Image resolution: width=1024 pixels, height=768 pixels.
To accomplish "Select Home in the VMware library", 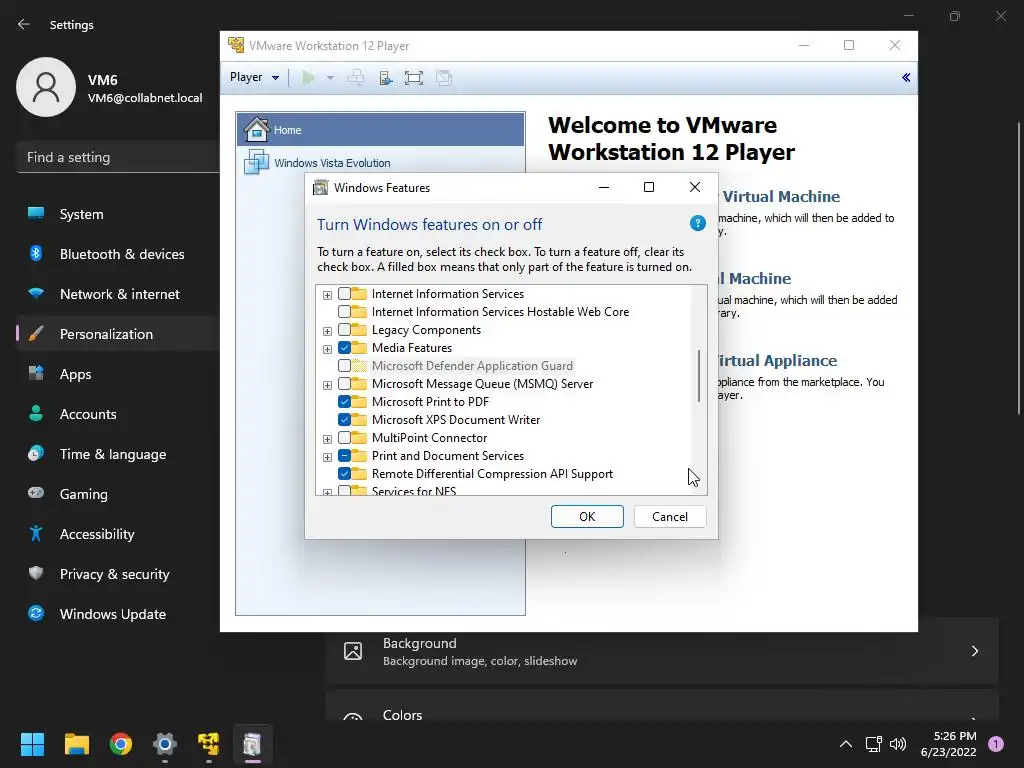I will click(x=381, y=129).
